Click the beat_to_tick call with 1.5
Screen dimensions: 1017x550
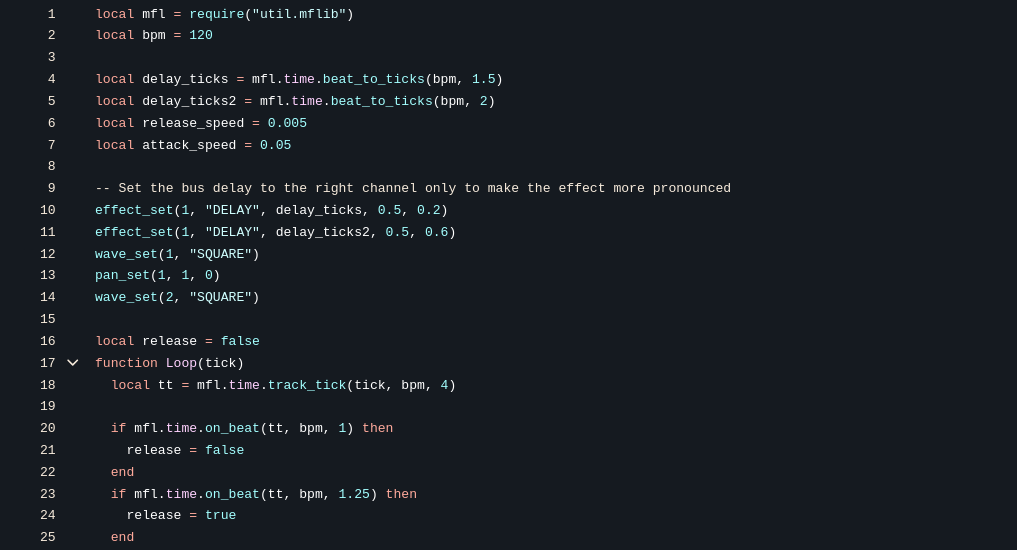(373, 79)
